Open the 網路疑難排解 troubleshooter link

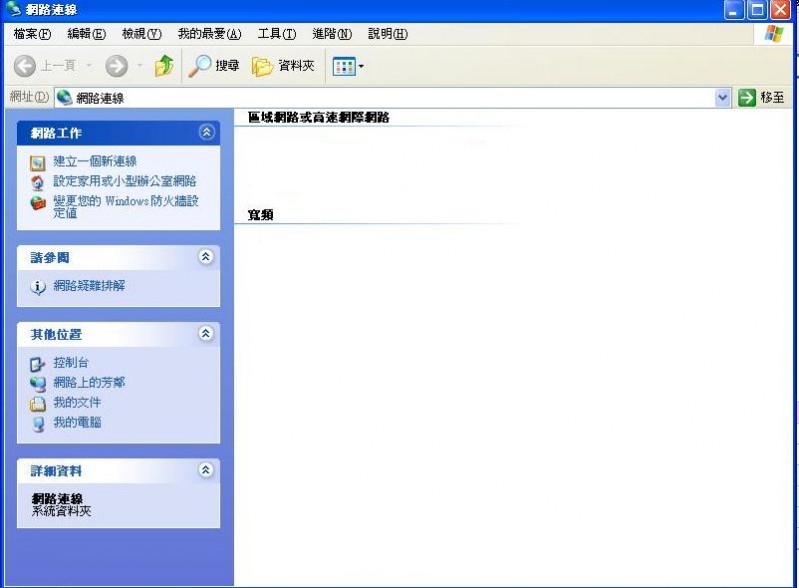(88, 286)
